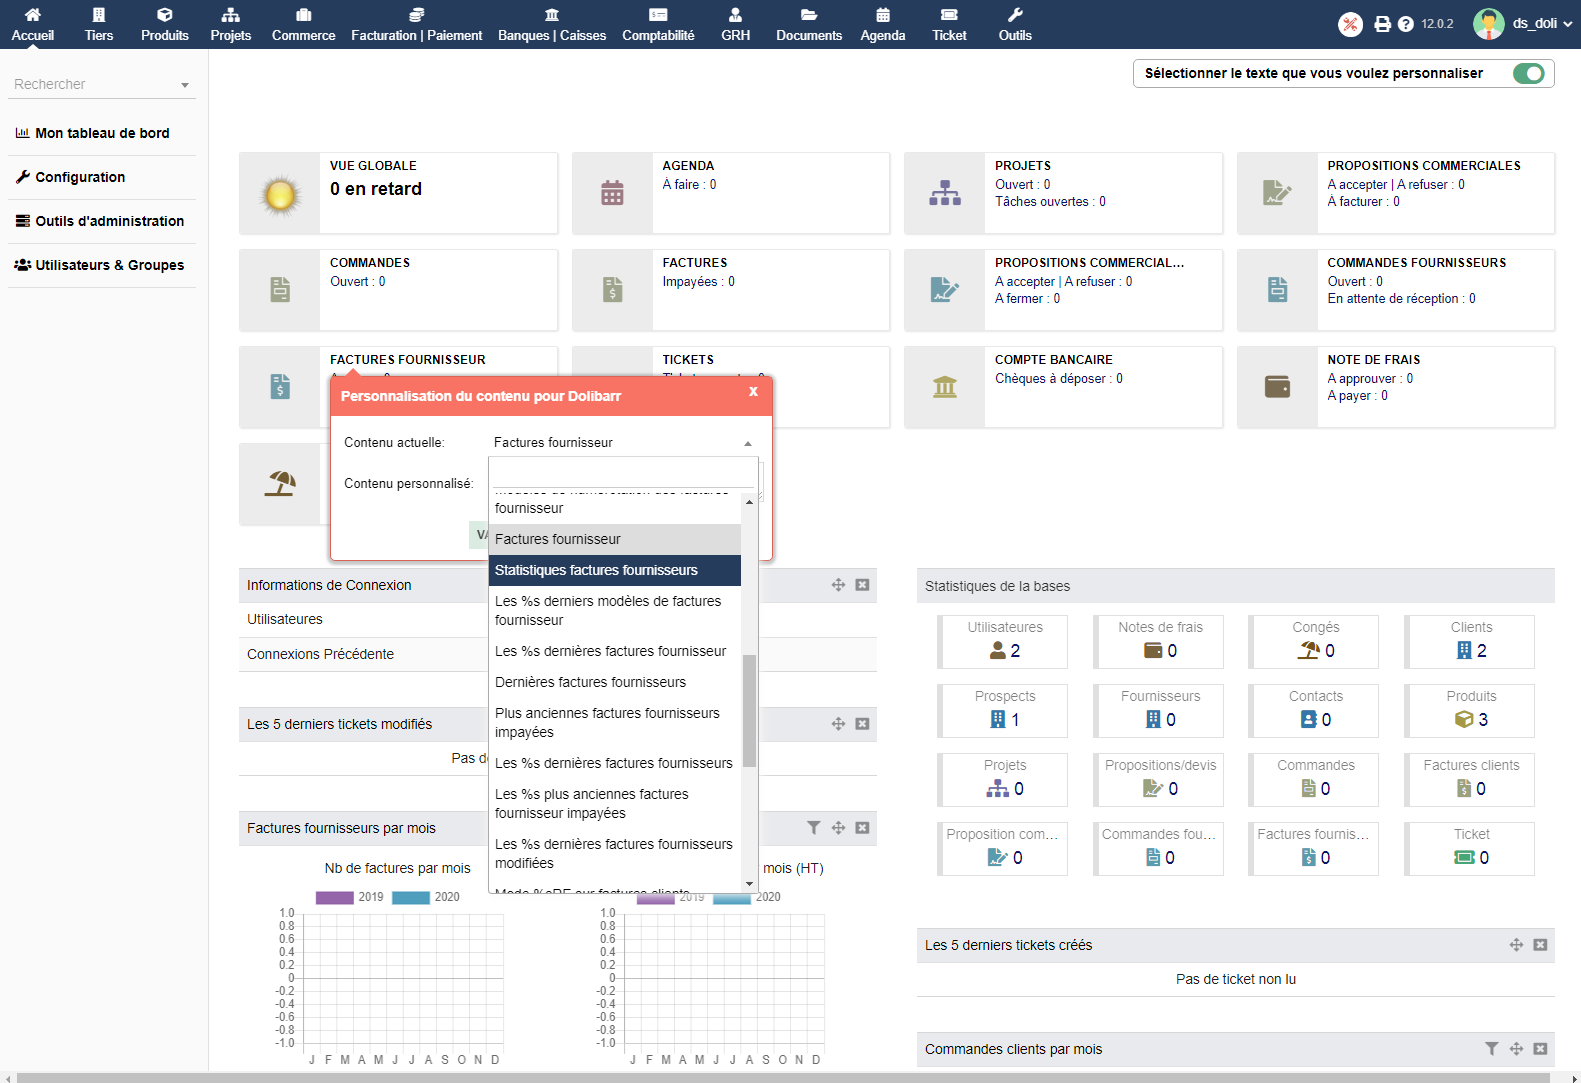The height and width of the screenshot is (1083, 1581).
Task: Click move icon of tickets modifiés box
Action: (x=838, y=724)
